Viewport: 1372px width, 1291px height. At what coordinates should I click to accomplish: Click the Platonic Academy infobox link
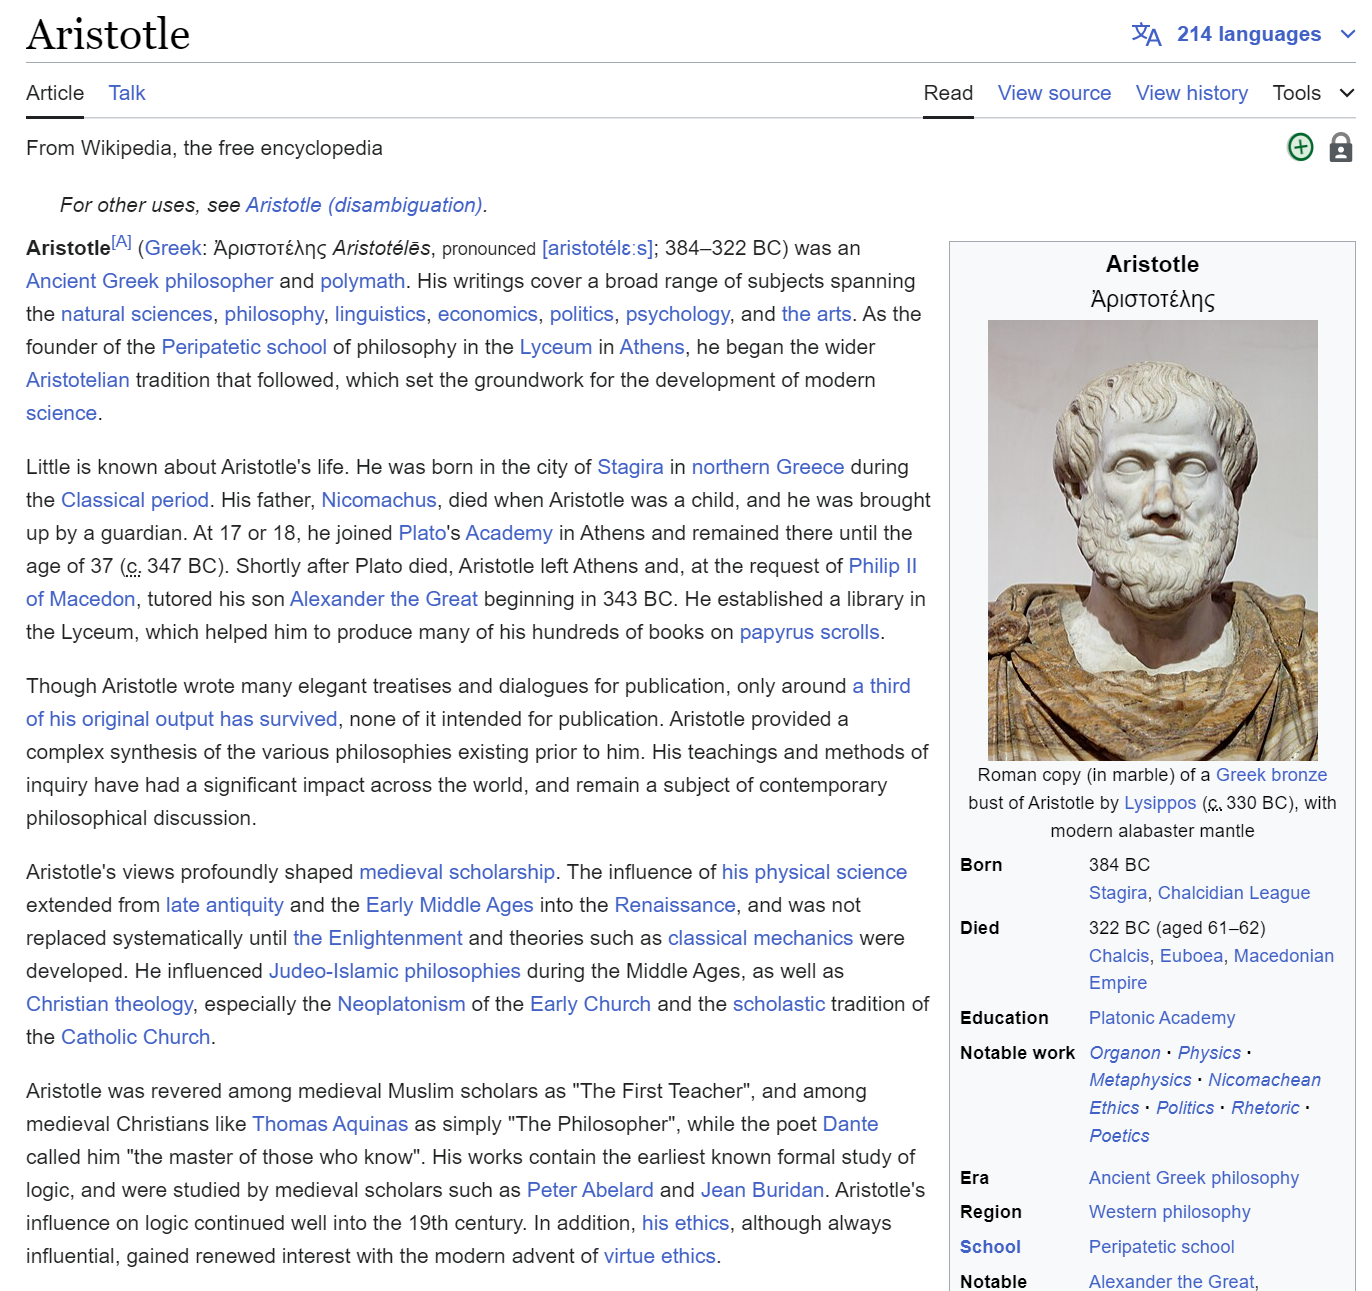pos(1162,1018)
